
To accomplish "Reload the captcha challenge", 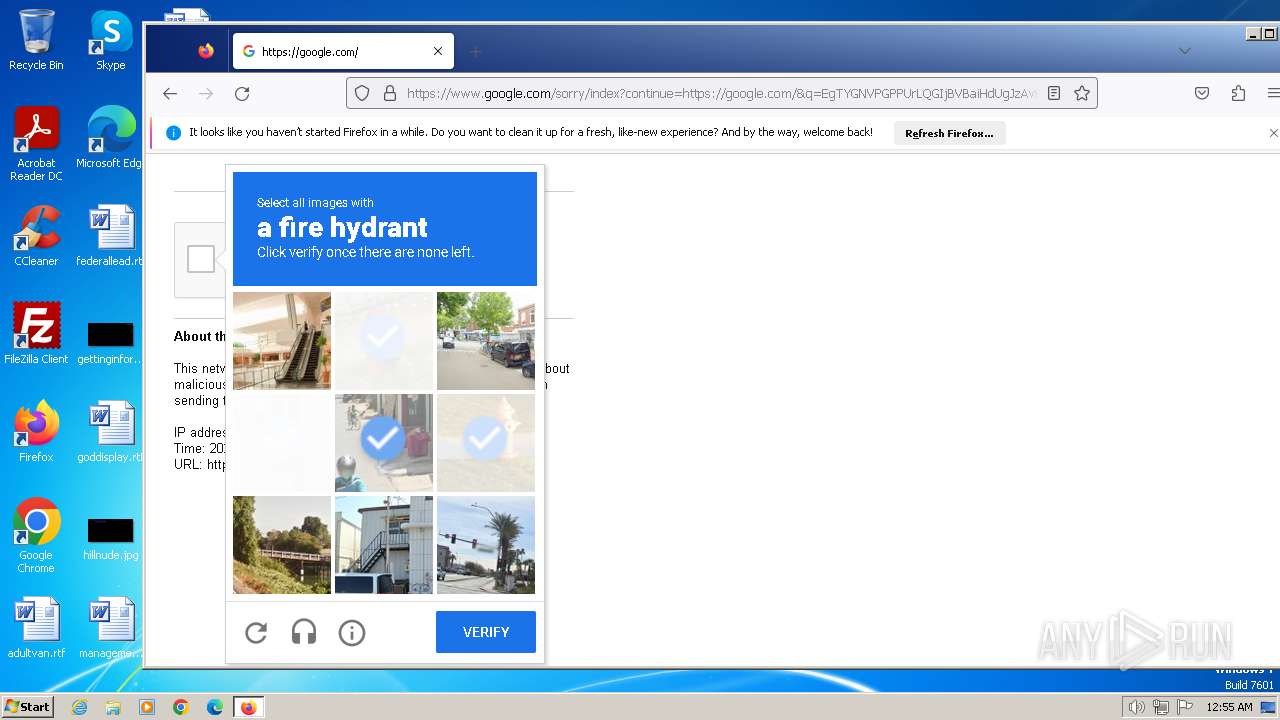I will pyautogui.click(x=256, y=632).
